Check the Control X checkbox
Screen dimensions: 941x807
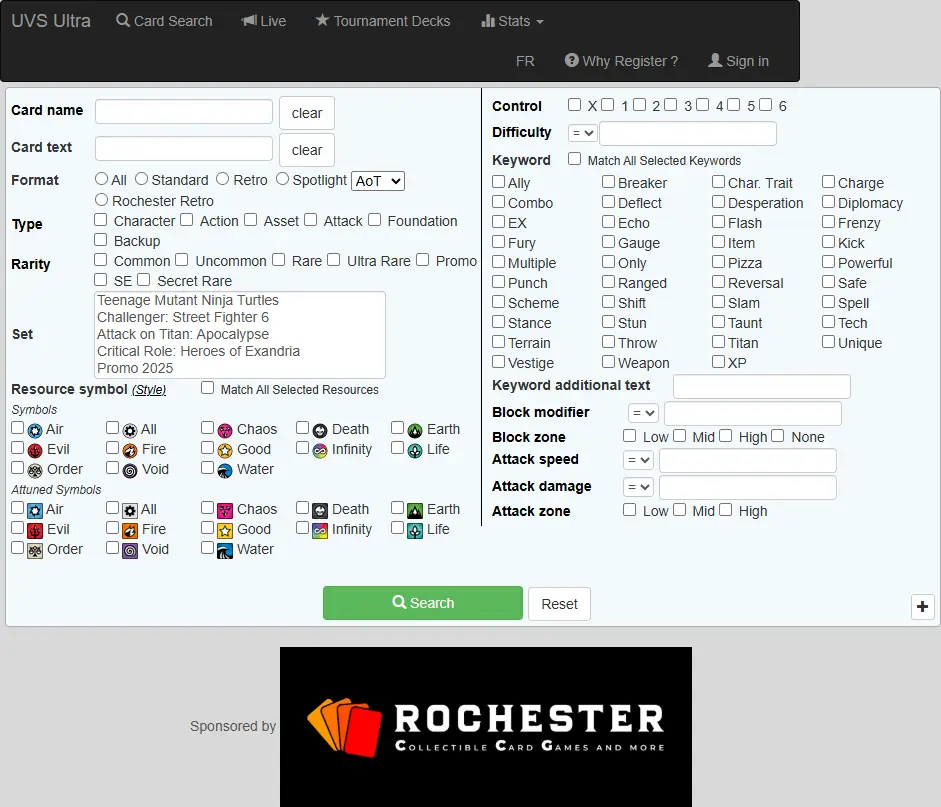coord(574,104)
